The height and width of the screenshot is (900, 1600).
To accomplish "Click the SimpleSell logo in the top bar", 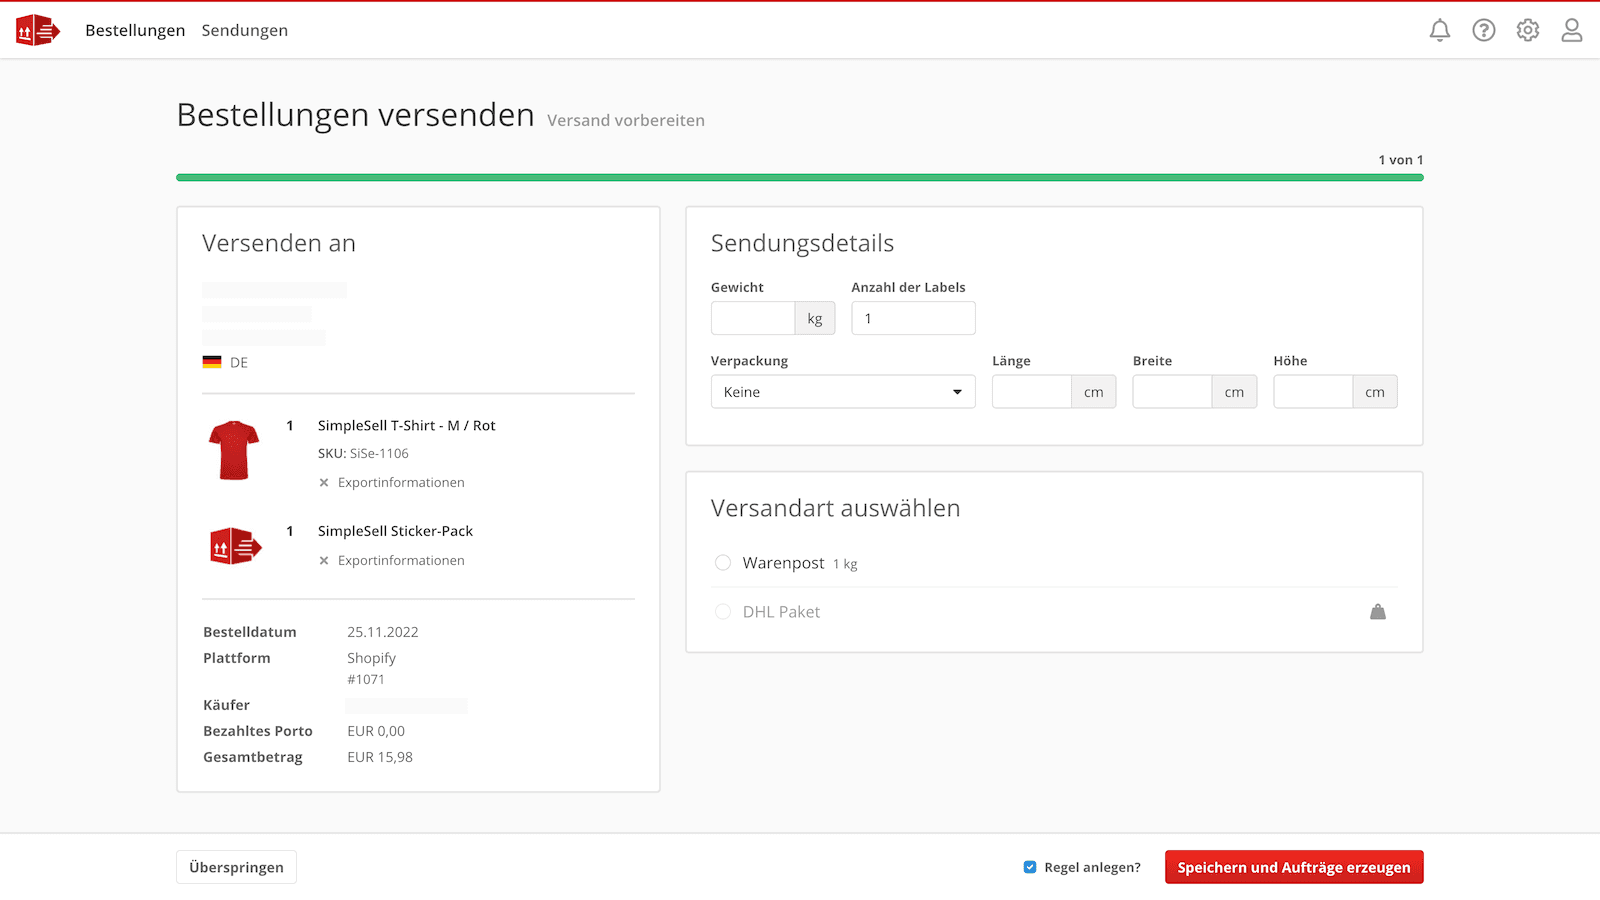I will pyautogui.click(x=37, y=30).
